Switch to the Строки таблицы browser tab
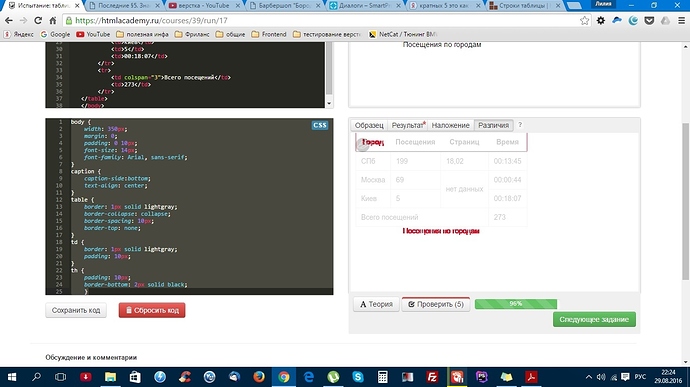Image resolution: width=690 pixels, height=387 pixels. coord(525,6)
